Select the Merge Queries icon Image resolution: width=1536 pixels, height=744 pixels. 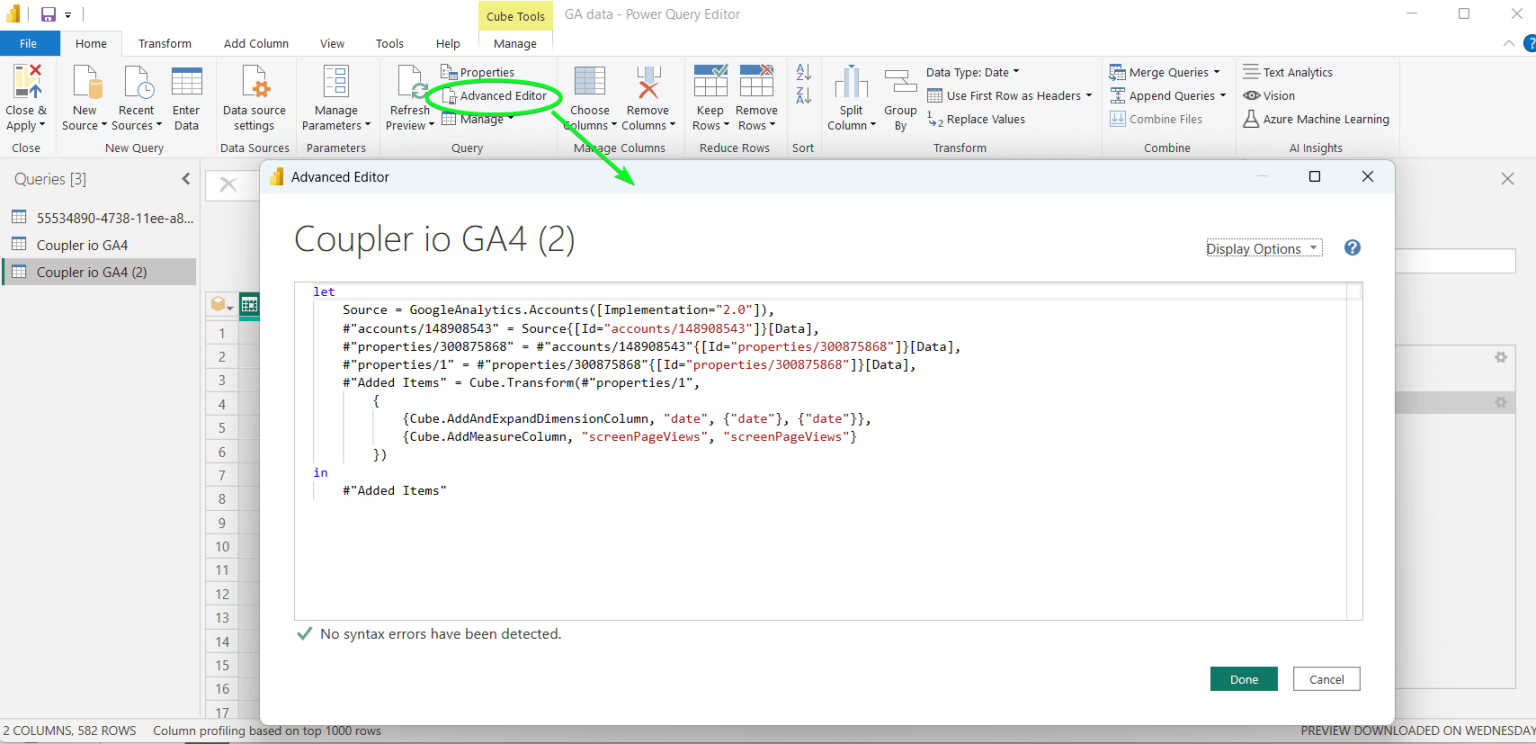(x=1115, y=71)
